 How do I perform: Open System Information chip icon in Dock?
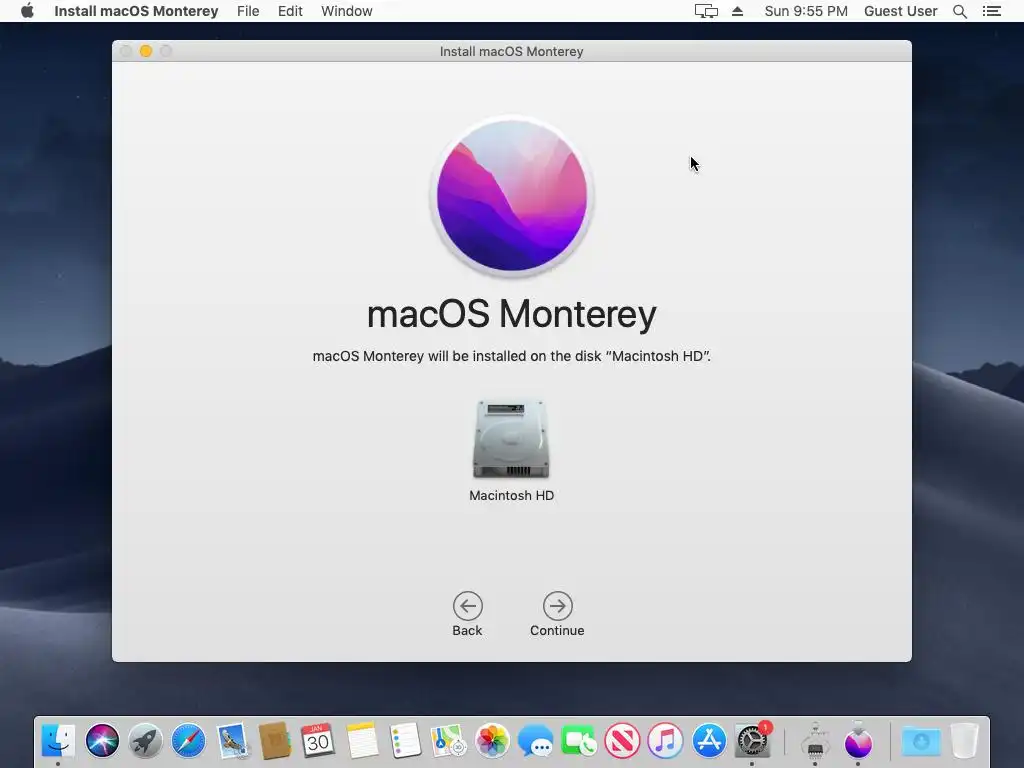click(x=815, y=741)
